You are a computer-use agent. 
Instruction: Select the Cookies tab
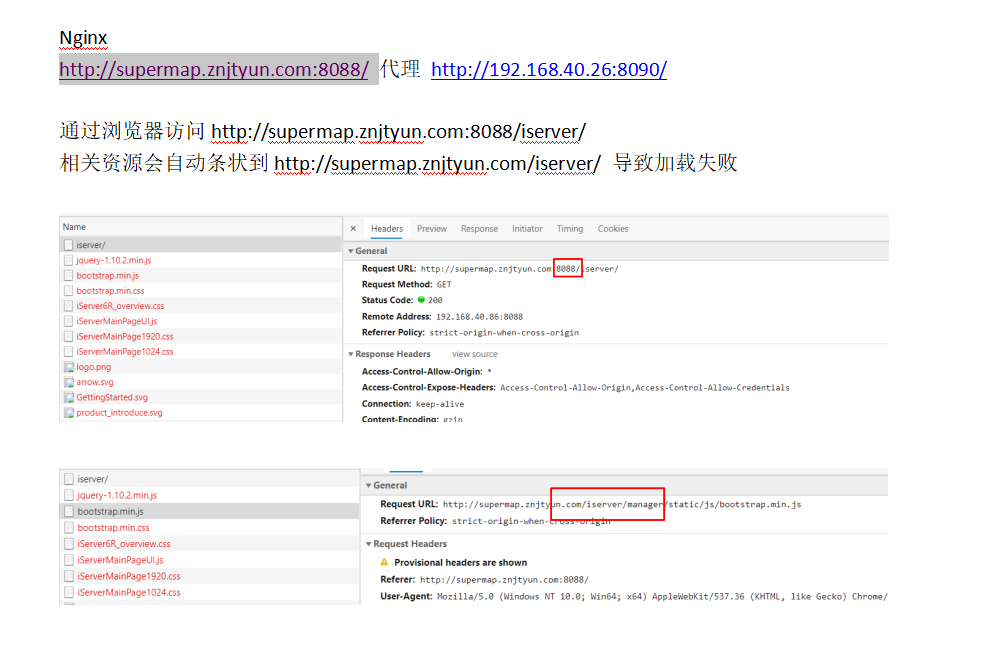click(612, 228)
